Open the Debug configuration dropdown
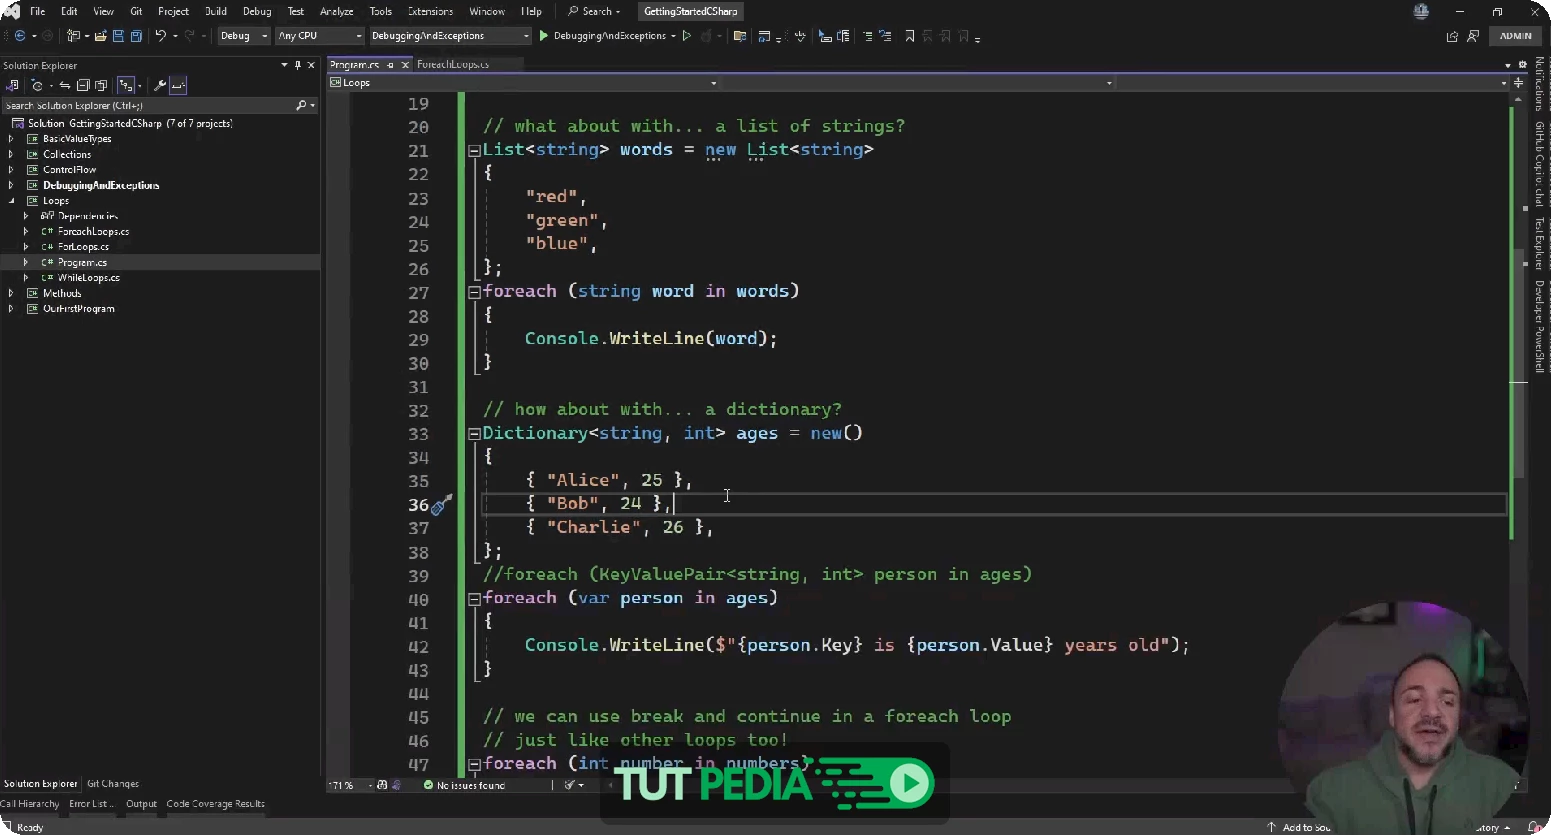The image size is (1551, 835). pos(244,36)
